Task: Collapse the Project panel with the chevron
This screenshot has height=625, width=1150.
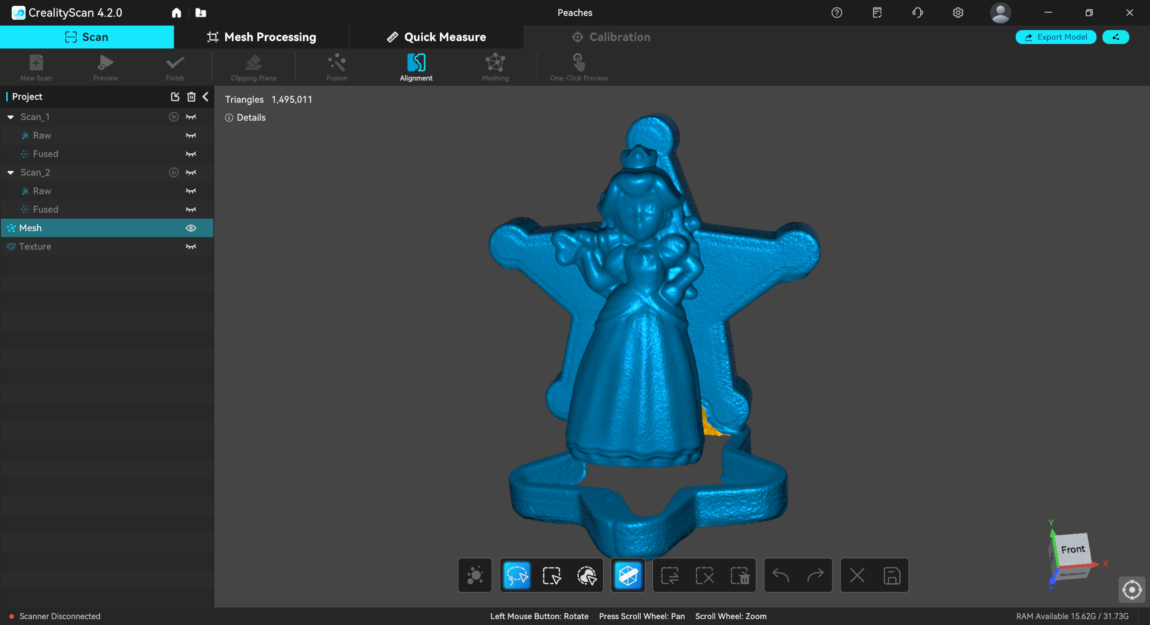Action: (205, 97)
